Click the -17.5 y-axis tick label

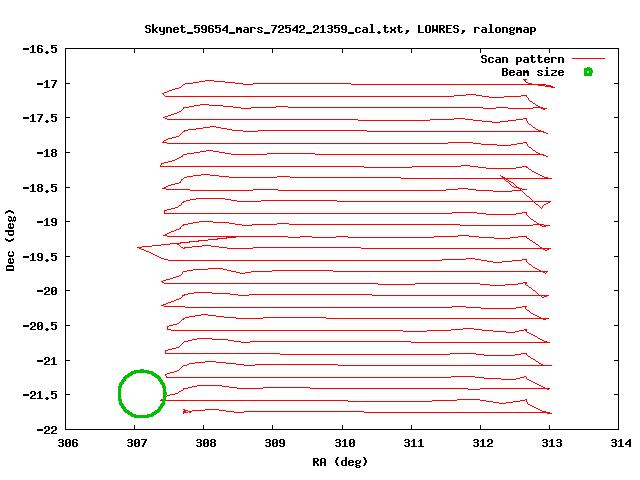(40, 118)
